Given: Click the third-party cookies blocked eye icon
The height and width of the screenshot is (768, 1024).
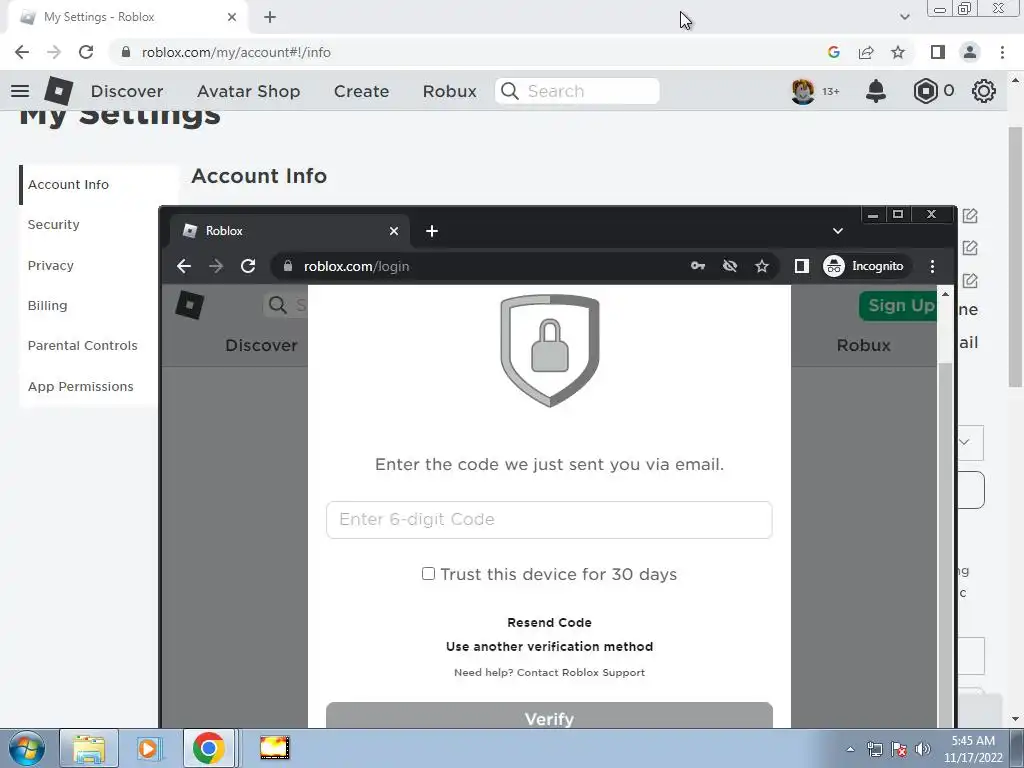Looking at the screenshot, I should 729,266.
